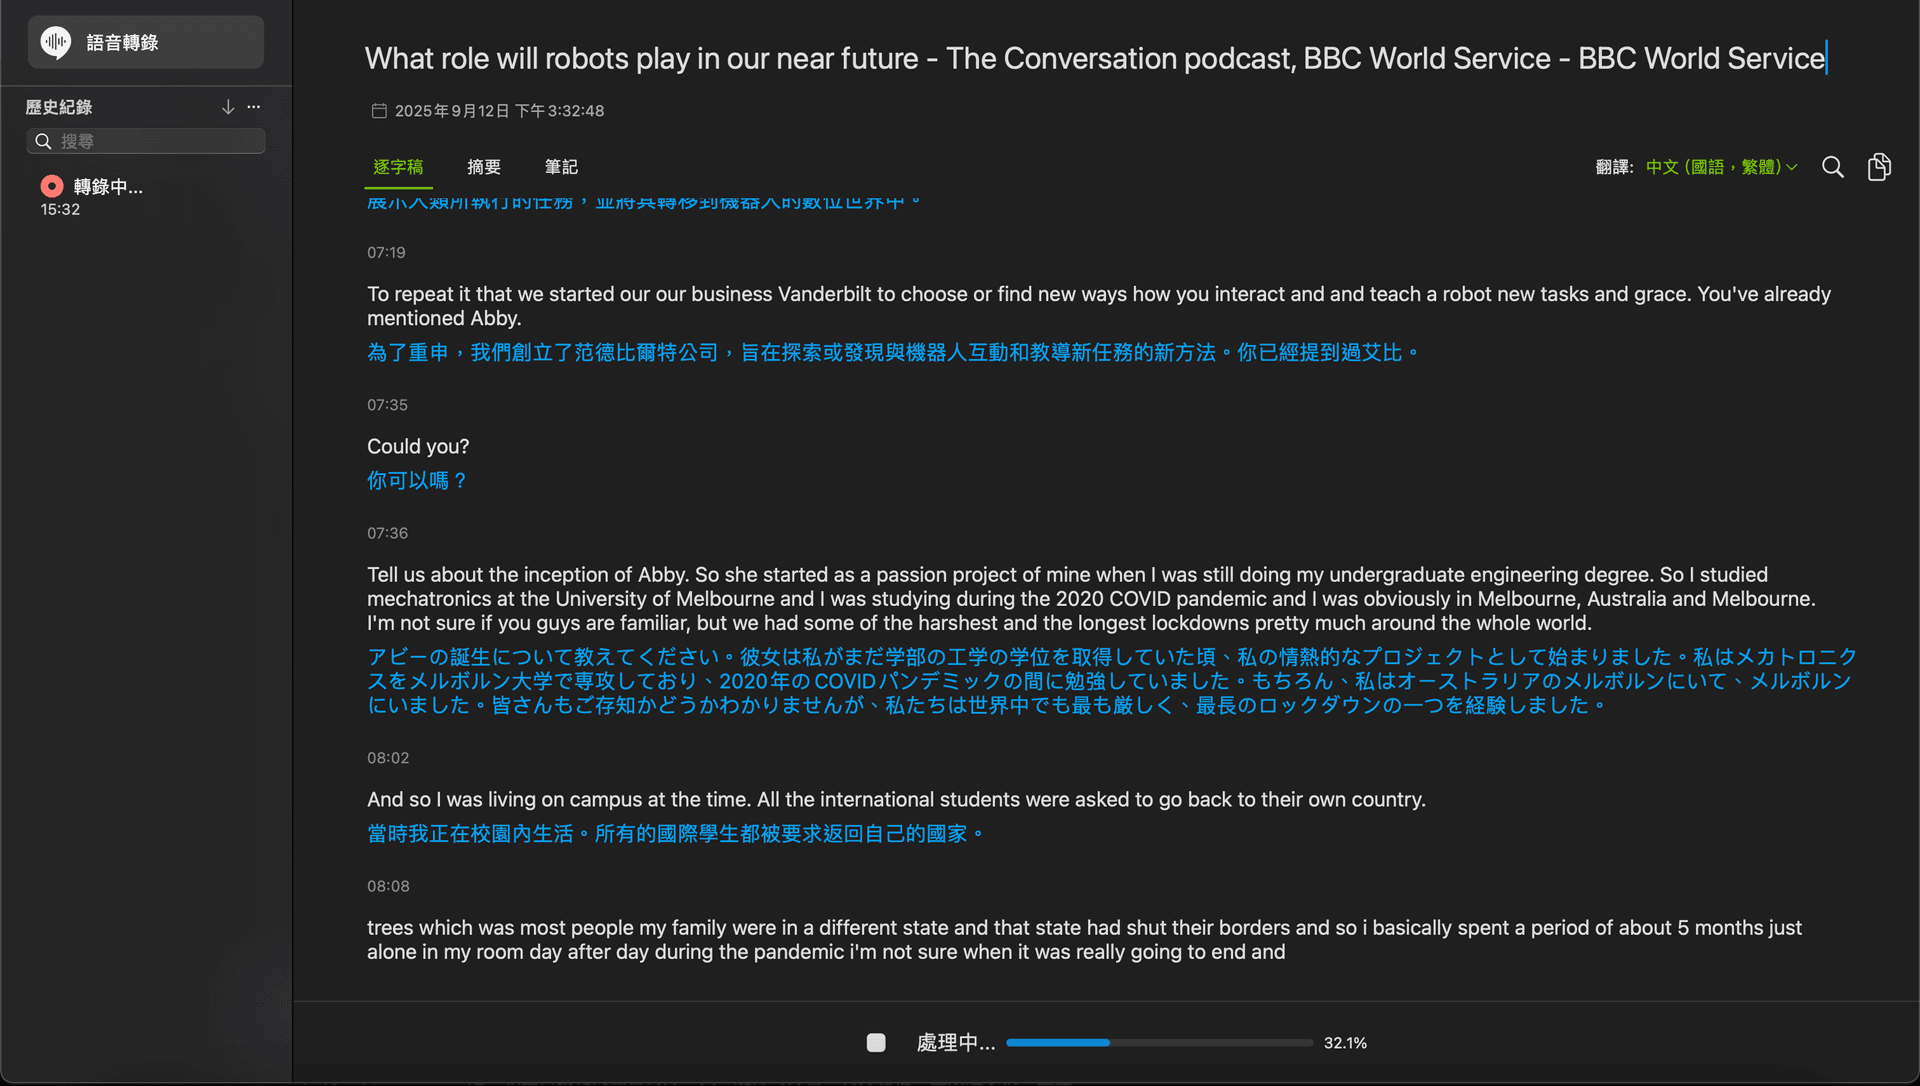This screenshot has height=1086, width=1920.
Task: Select the 轉錄中 history entry
Action: 146,196
